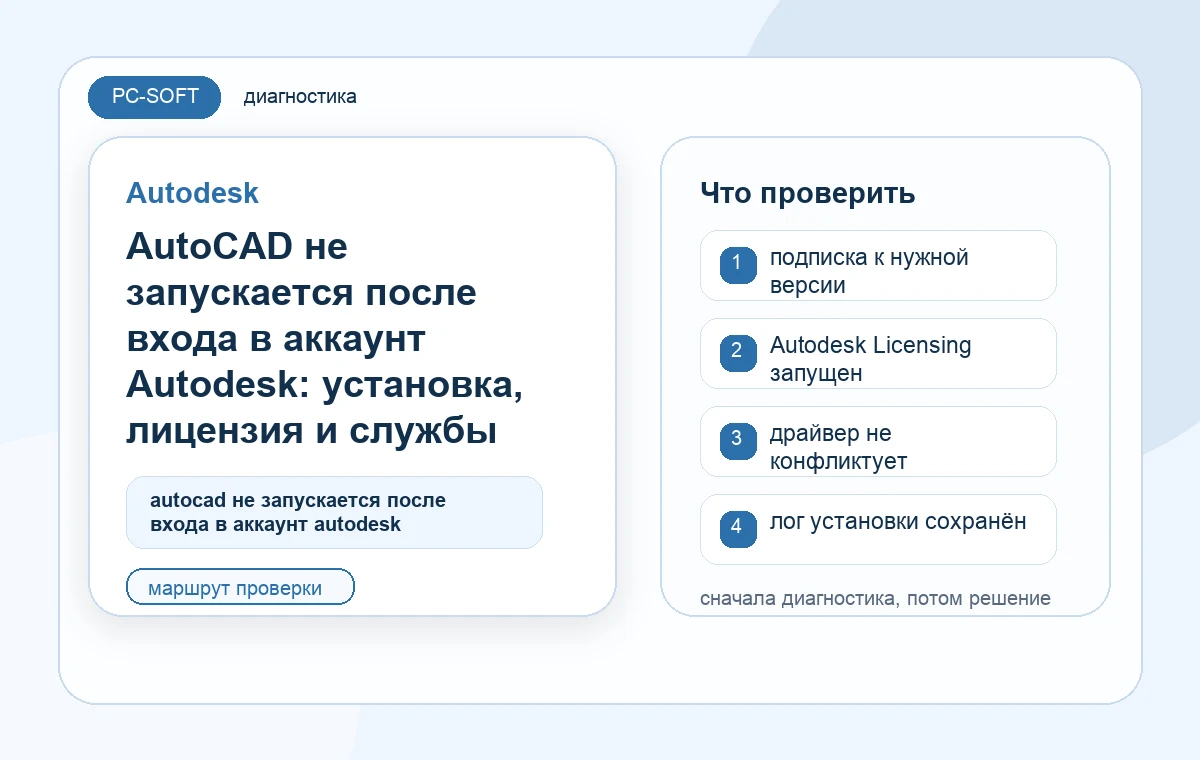The width and height of the screenshot is (1200, 760).
Task: Click the 'диагностика' label
Action: click(300, 97)
